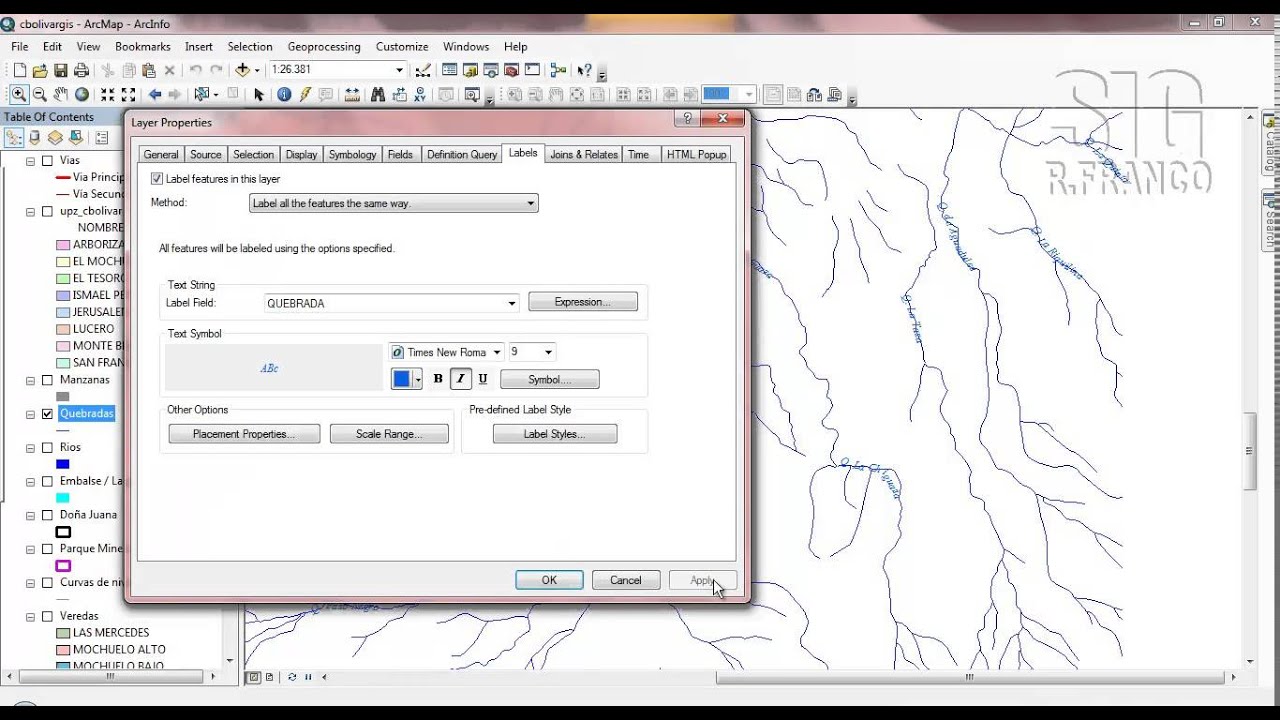This screenshot has height=720, width=1280.
Task: Open the font size 9 dropdown
Action: pos(548,352)
